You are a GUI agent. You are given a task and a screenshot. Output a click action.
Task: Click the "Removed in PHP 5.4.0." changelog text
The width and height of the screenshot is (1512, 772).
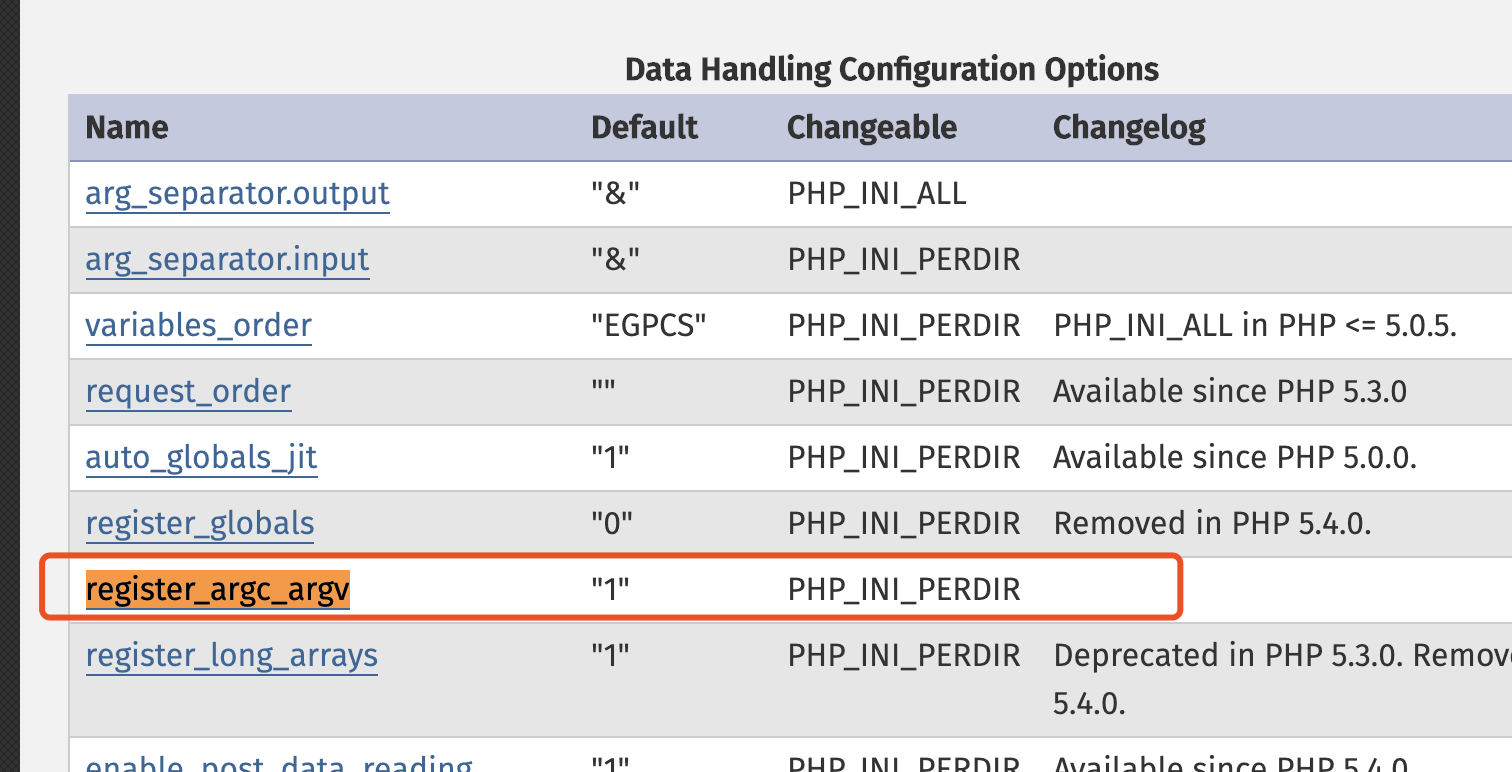1211,523
